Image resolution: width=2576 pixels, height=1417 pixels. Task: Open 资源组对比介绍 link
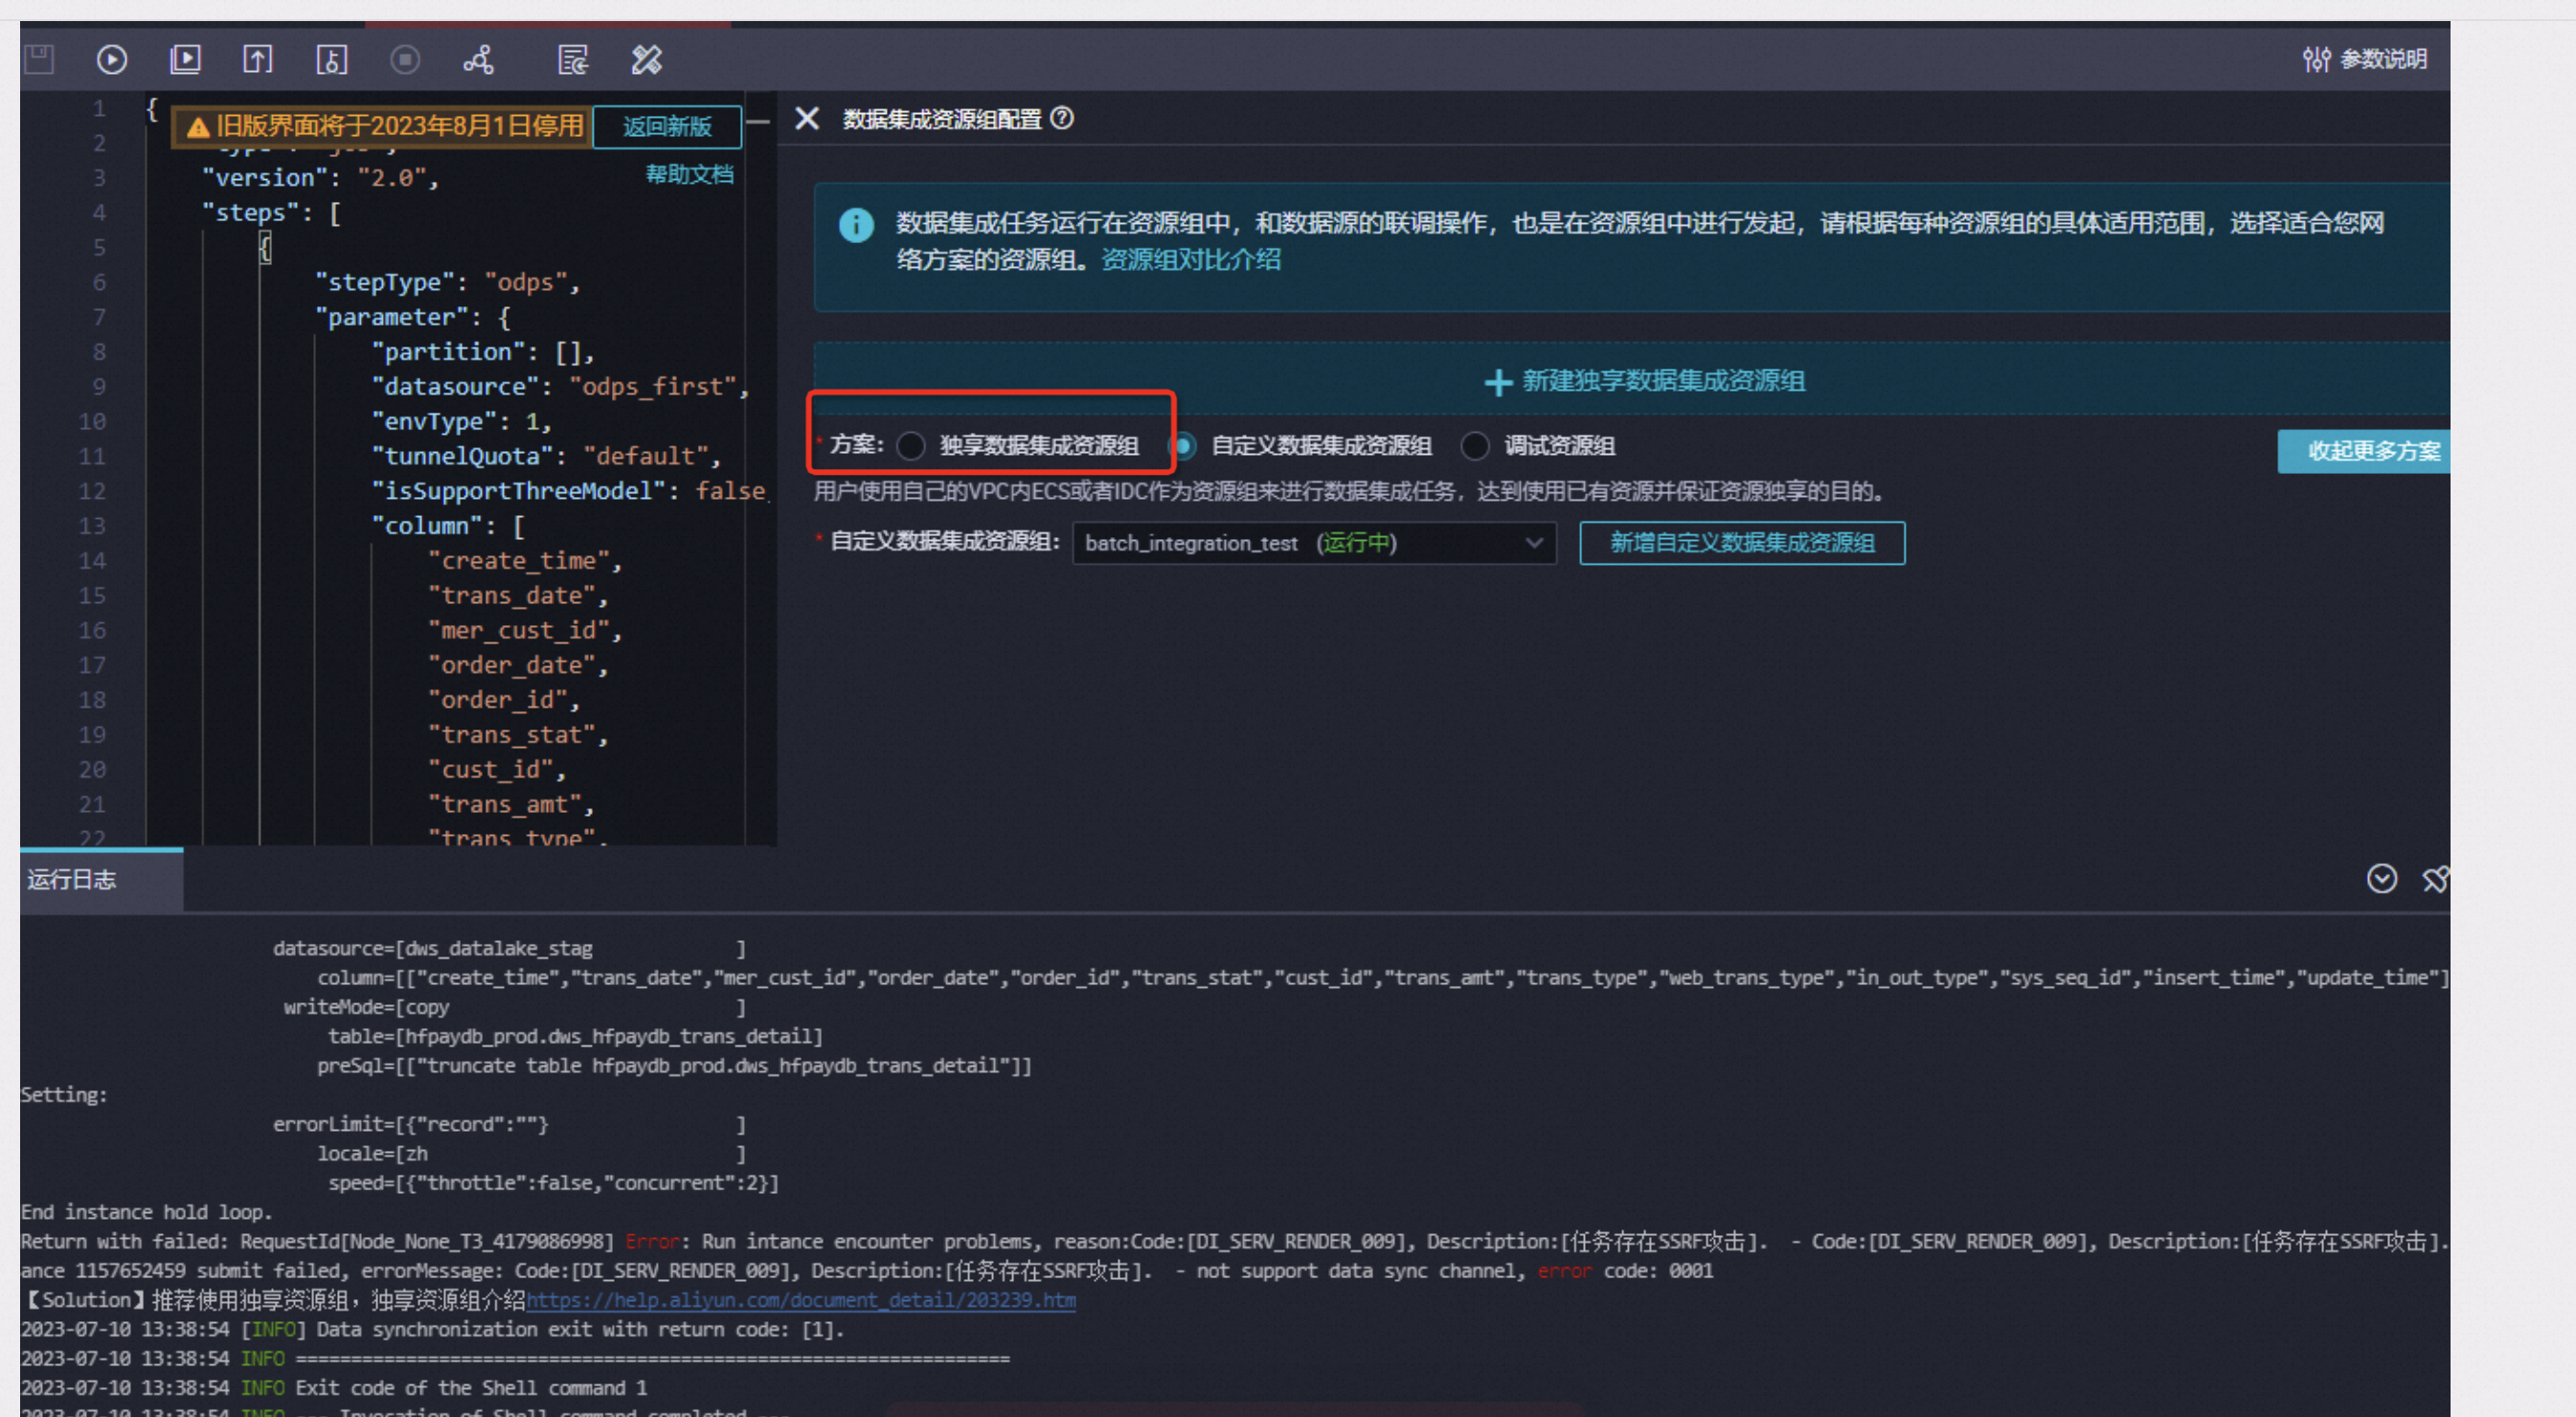tap(1190, 259)
